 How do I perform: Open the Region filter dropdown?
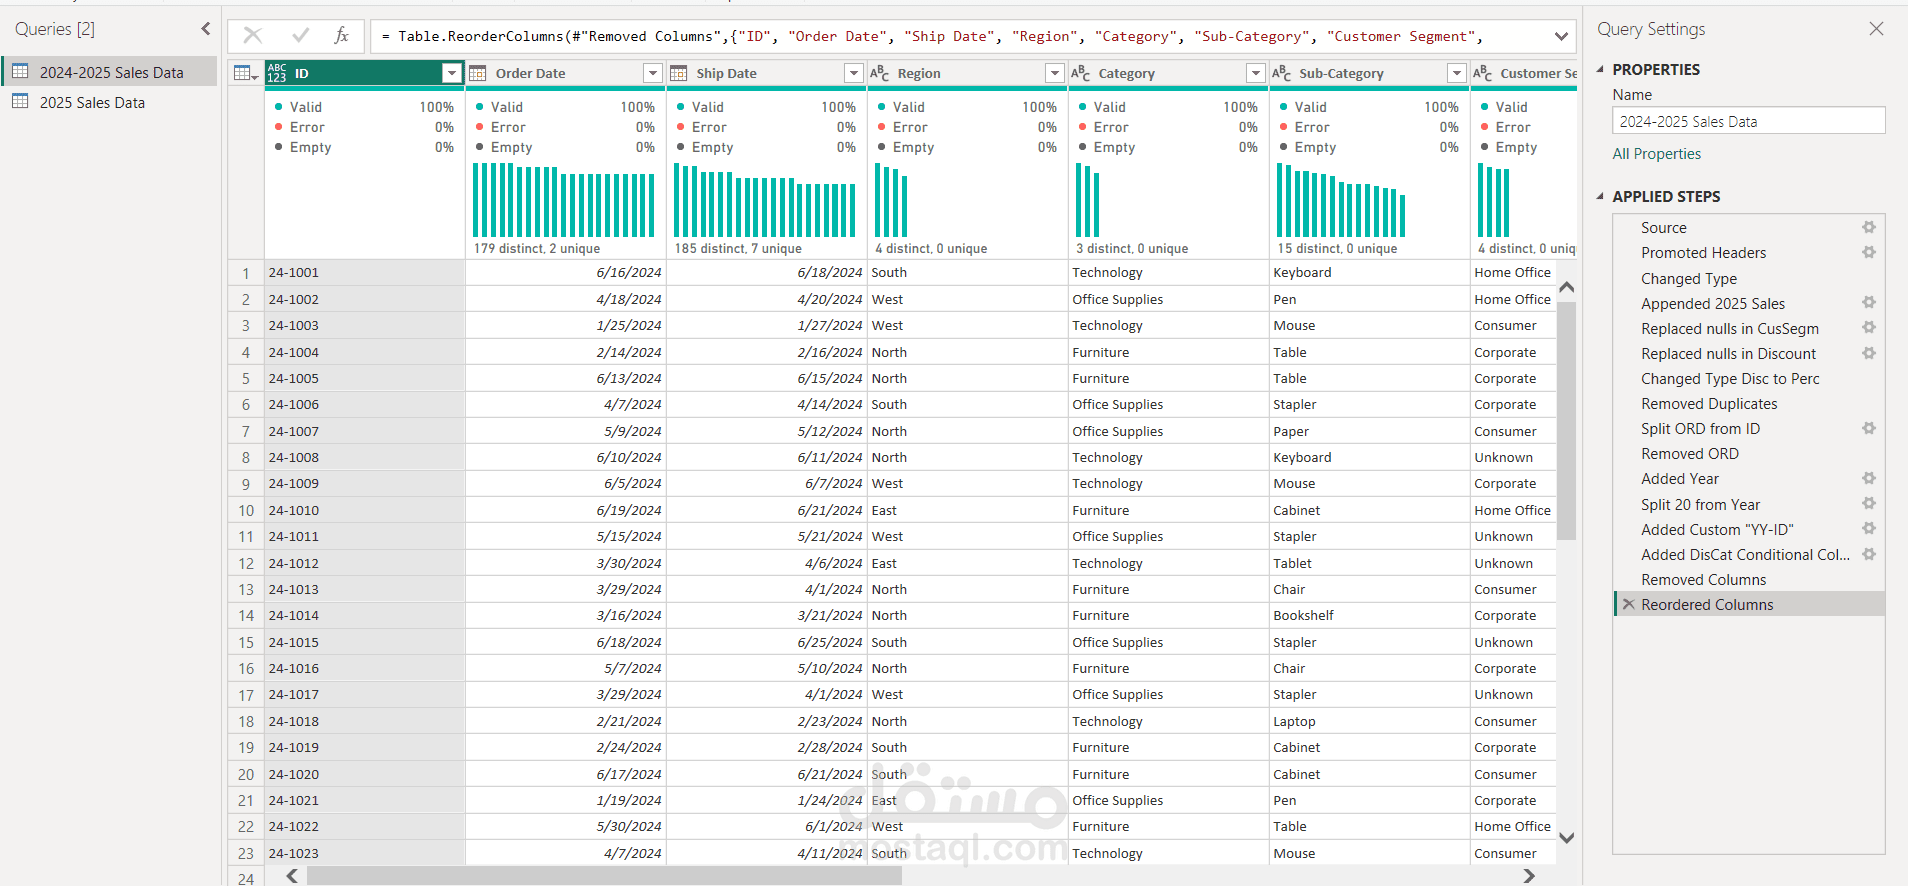tap(1055, 73)
